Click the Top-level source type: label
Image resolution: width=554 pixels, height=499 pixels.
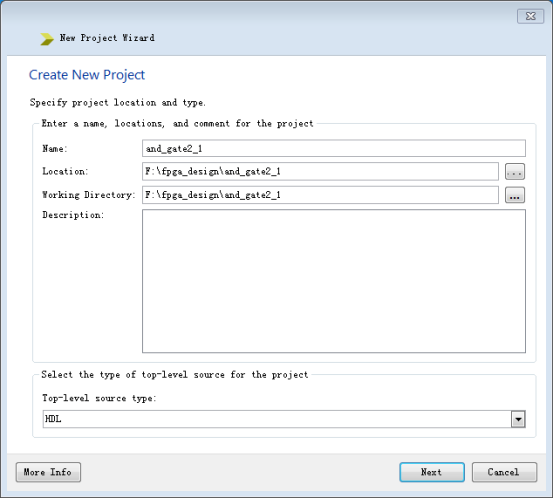pos(99,398)
